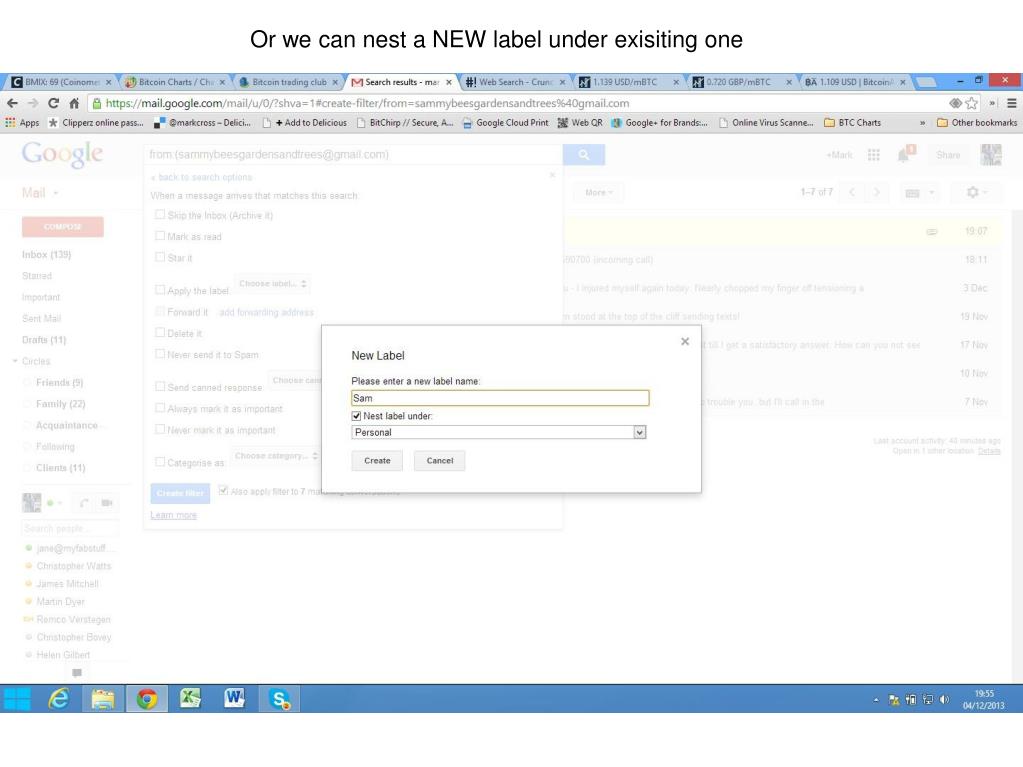The height and width of the screenshot is (767, 1023).
Task: Go to newer messages arrow
Action: click(851, 192)
